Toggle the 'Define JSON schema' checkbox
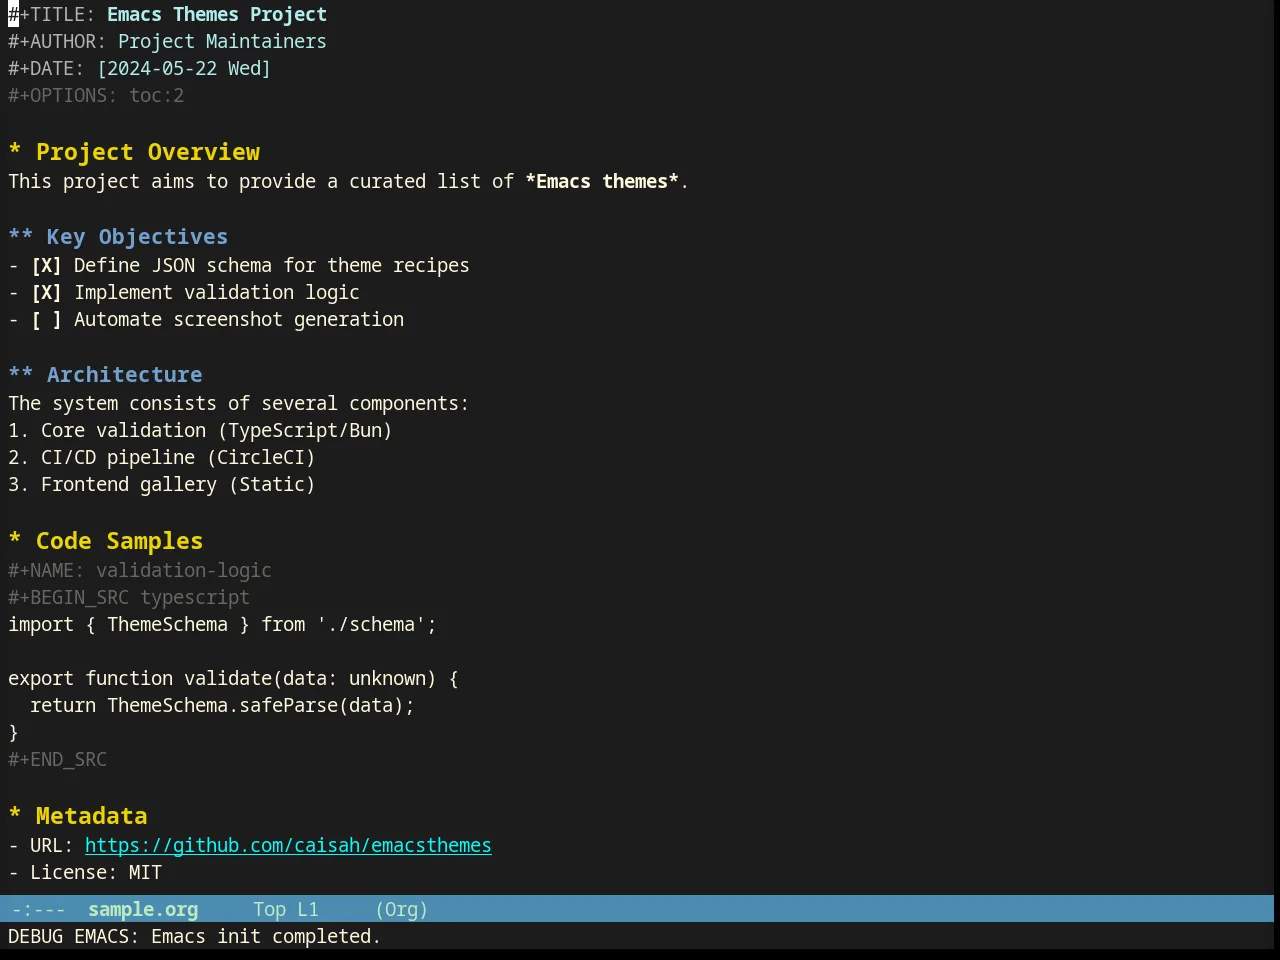 46,266
